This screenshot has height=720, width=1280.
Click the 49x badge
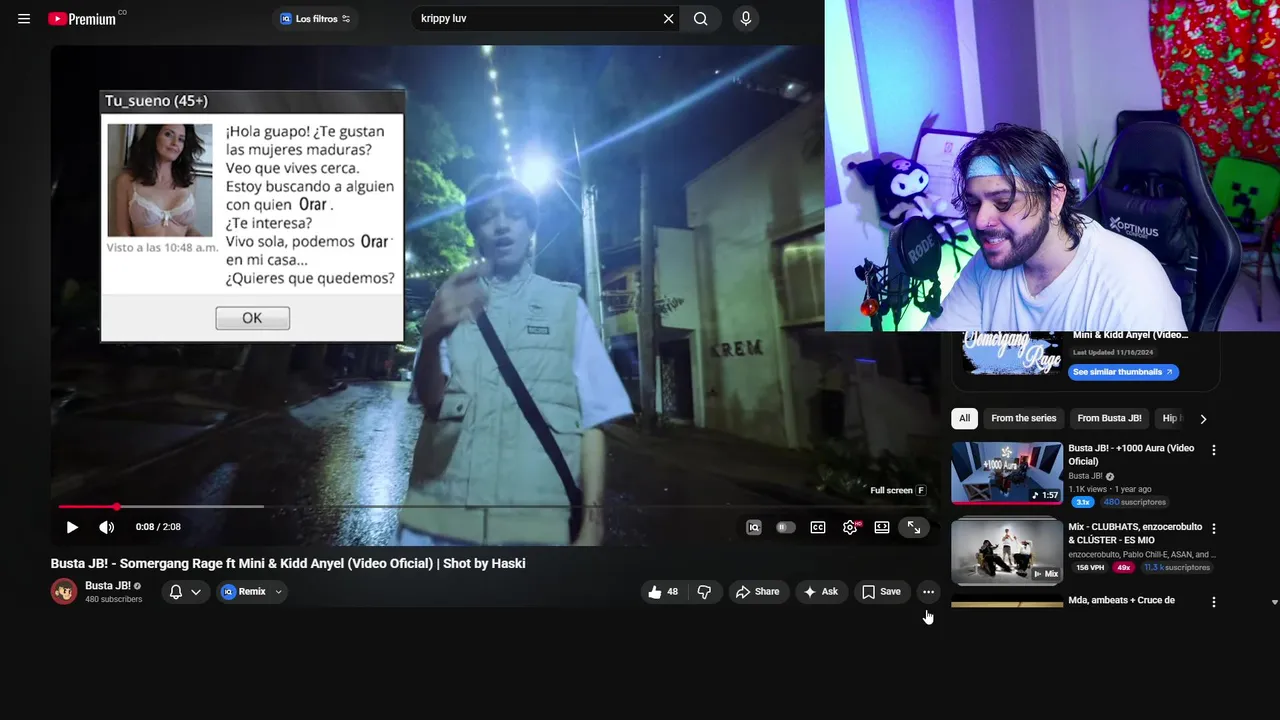pyautogui.click(x=1124, y=567)
